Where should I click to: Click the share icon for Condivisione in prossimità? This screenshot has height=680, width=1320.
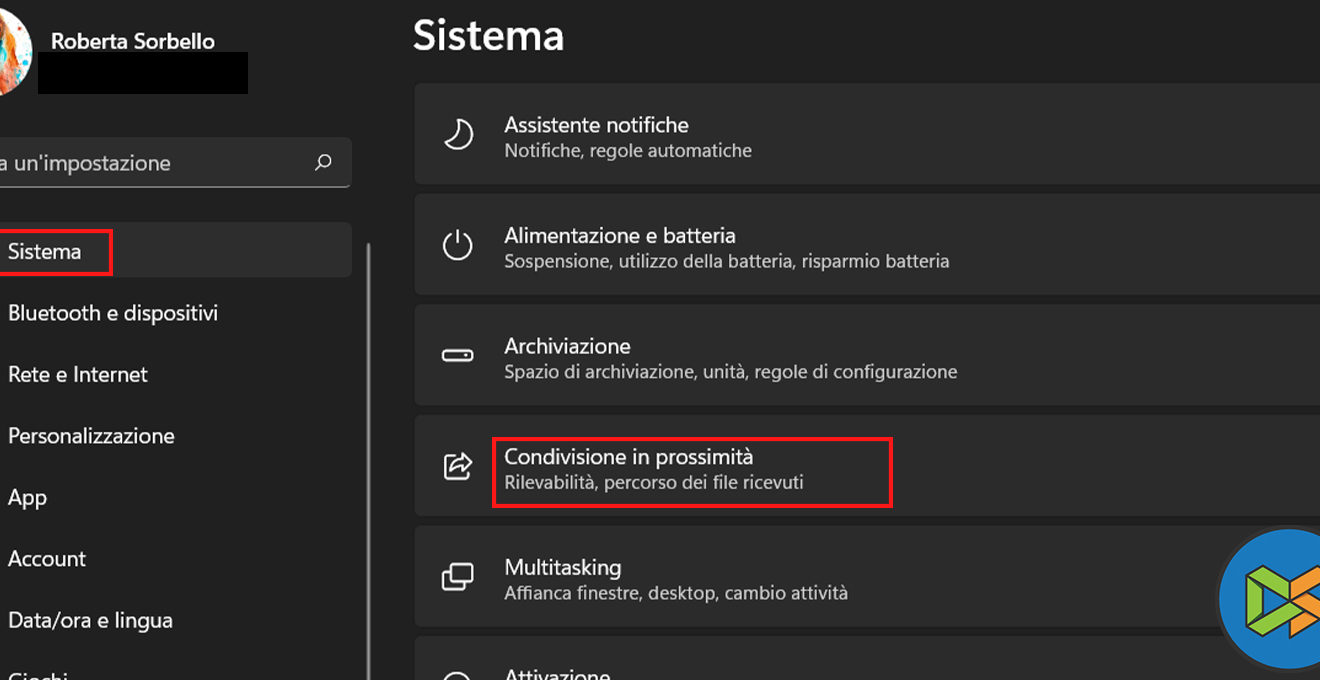458,466
